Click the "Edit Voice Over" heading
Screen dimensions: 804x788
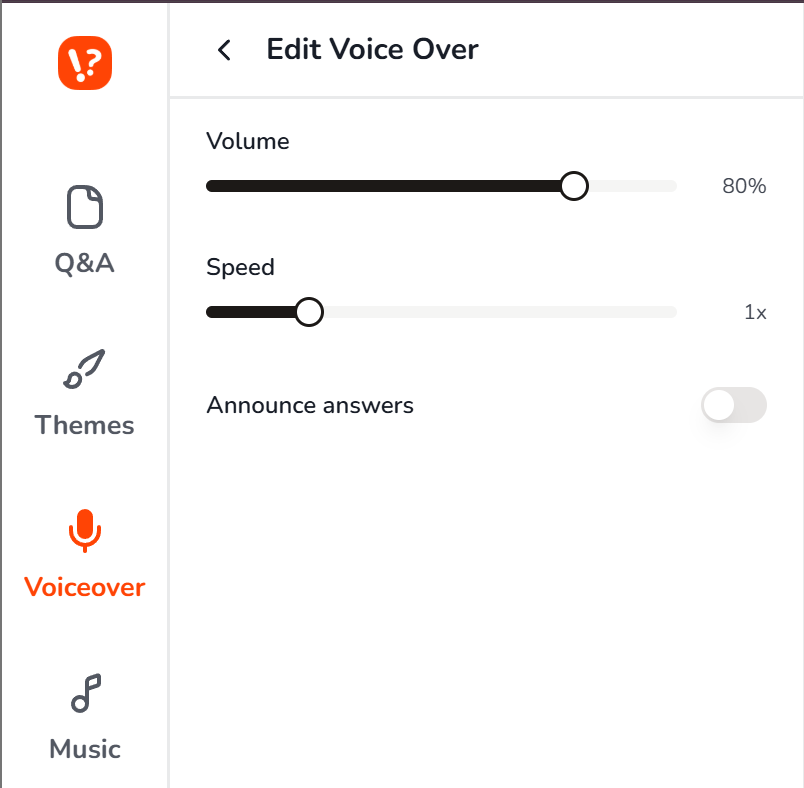[372, 49]
